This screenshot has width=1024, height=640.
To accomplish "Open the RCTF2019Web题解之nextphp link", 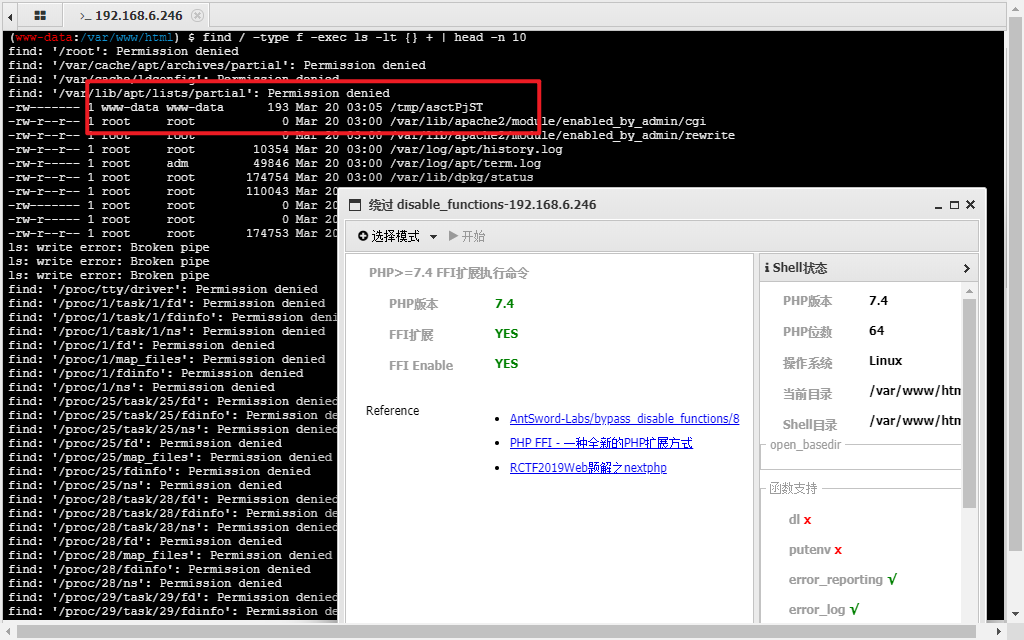I will [587, 467].
